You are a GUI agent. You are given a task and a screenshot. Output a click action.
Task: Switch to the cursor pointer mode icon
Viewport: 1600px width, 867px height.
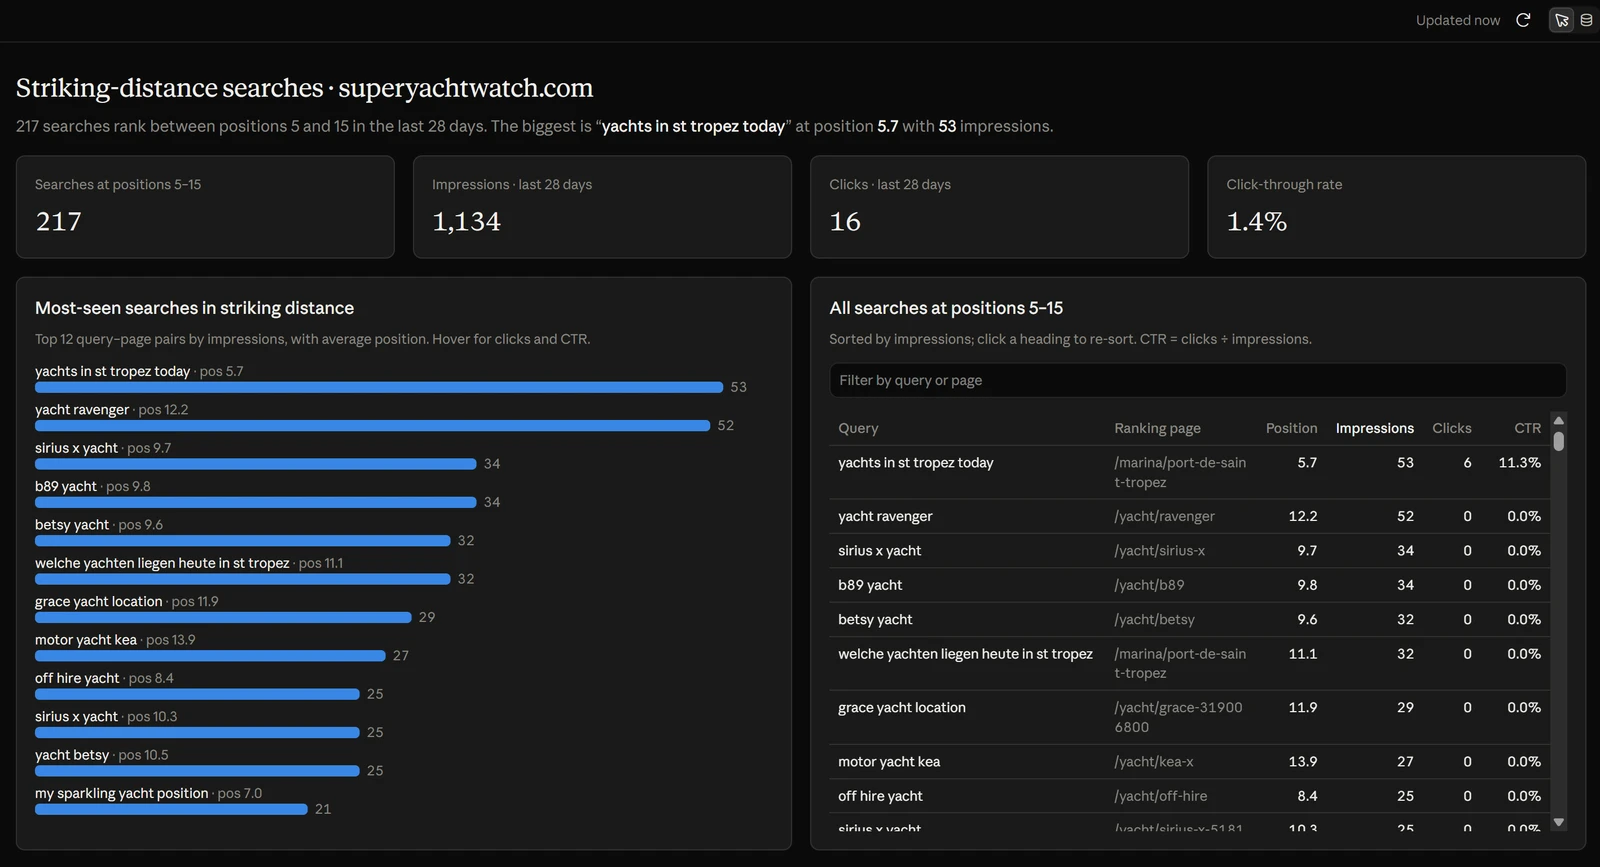[x=1562, y=20]
